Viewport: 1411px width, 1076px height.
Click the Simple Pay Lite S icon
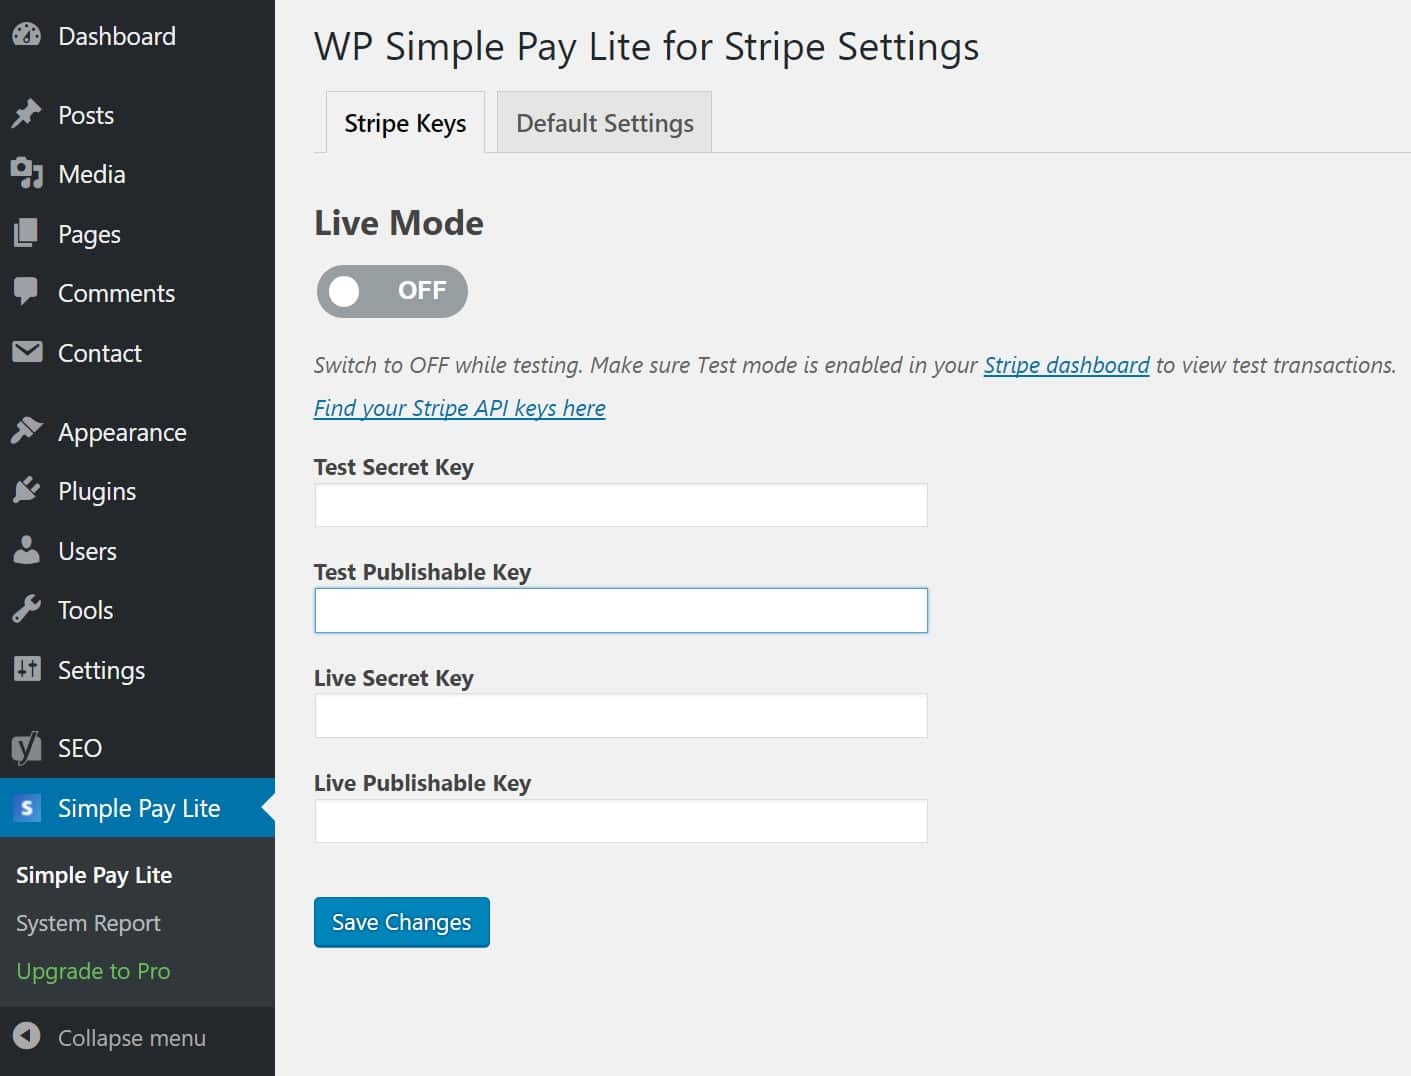click(26, 807)
